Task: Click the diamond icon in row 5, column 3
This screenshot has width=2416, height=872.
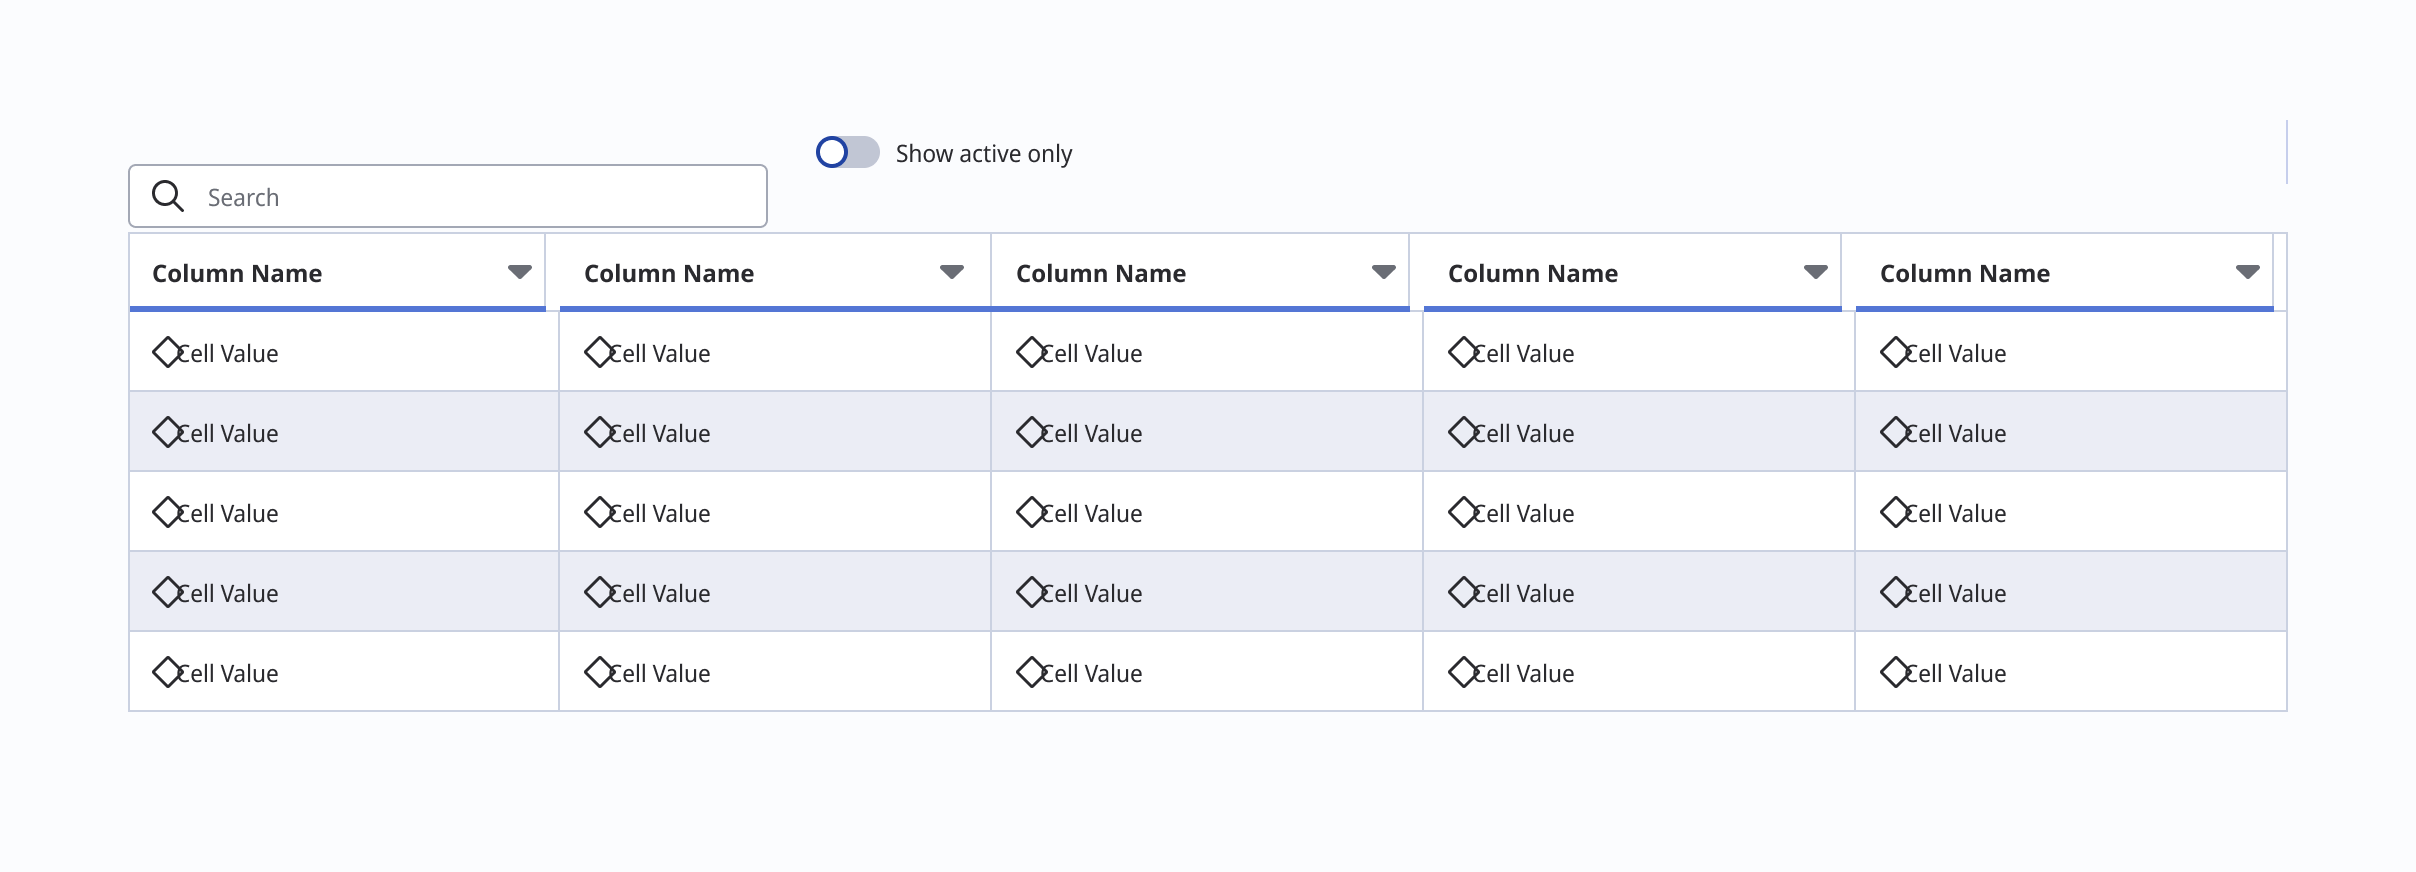Action: point(1032,672)
